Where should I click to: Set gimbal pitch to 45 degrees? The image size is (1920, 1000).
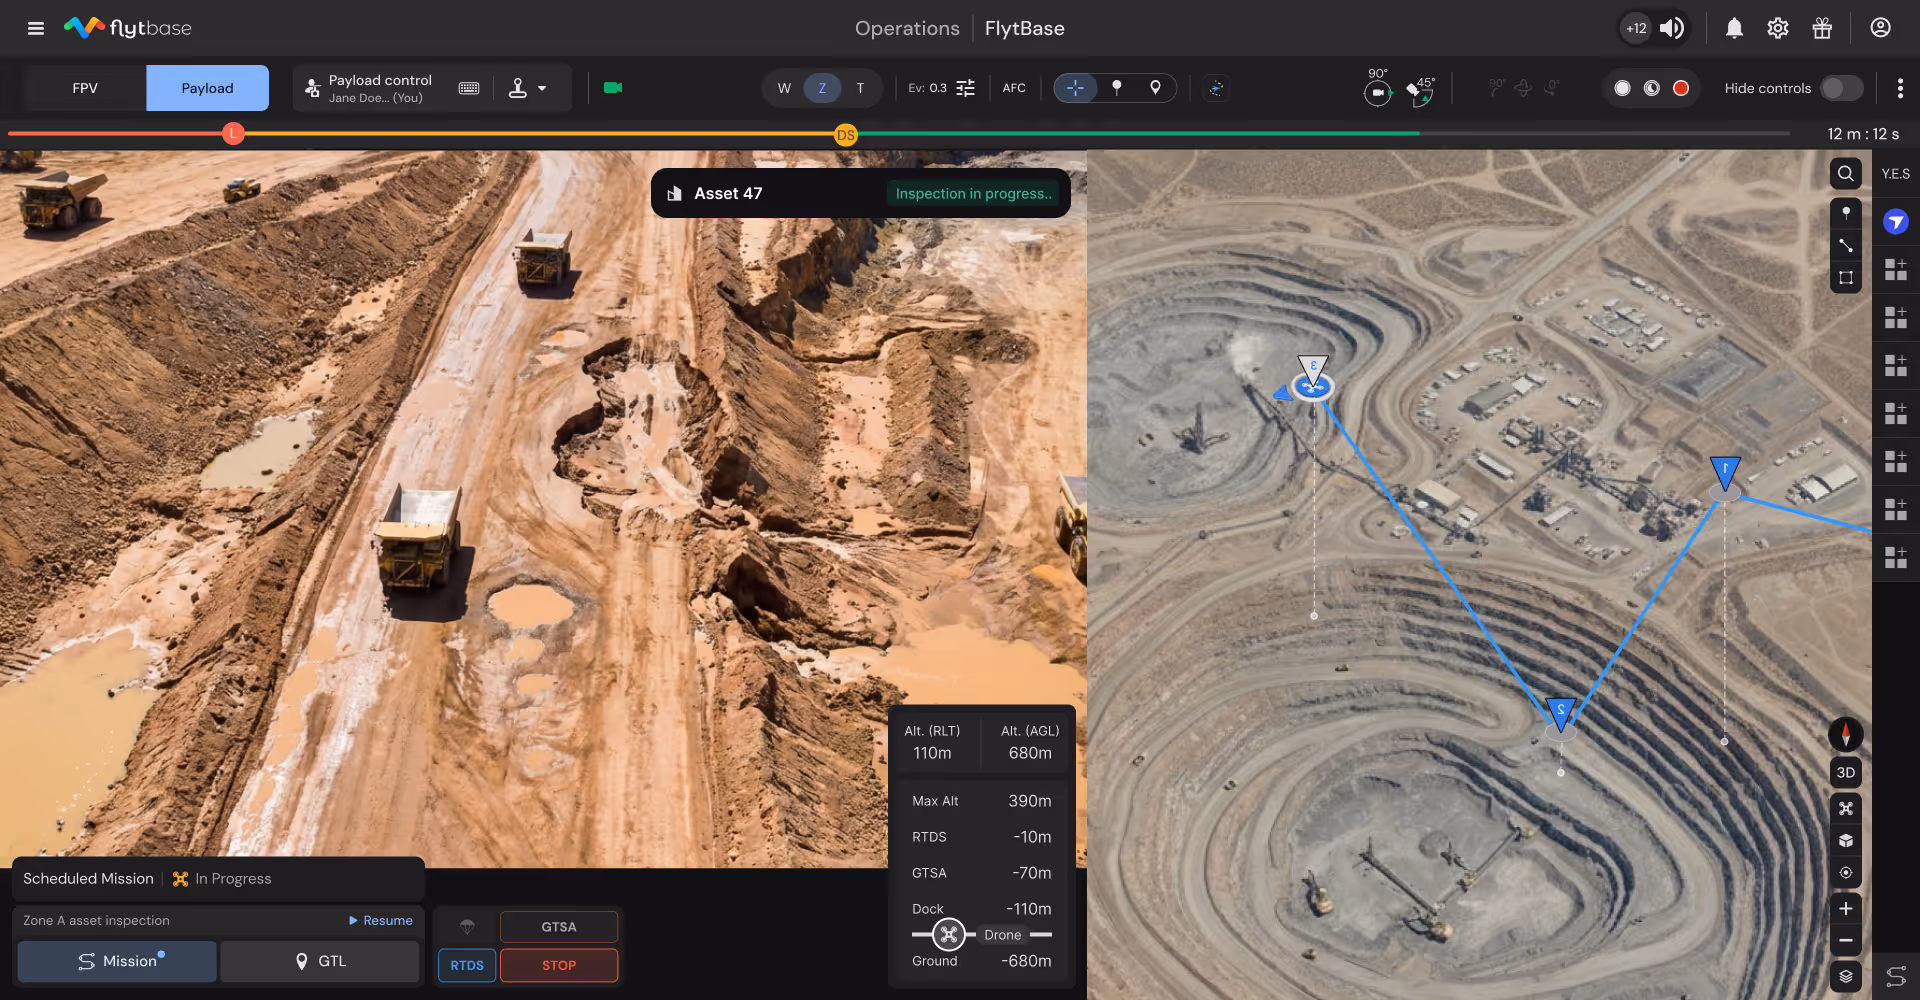click(x=1420, y=90)
